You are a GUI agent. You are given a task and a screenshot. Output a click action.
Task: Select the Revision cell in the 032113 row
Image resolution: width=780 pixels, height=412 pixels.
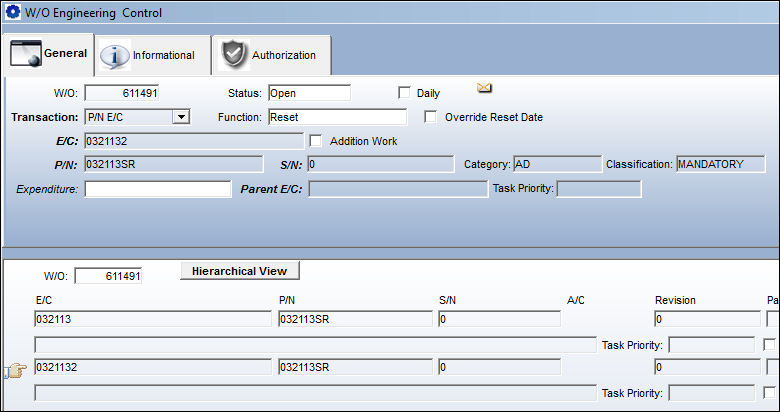click(707, 319)
